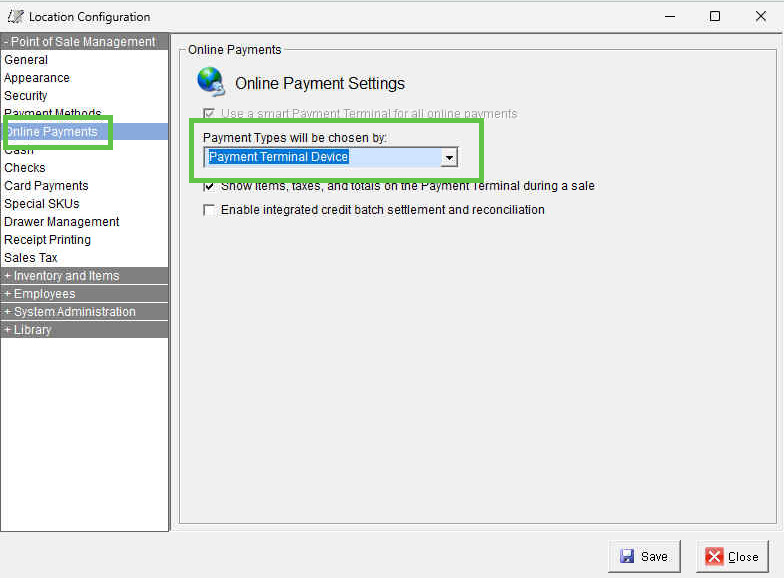
Task: Collapse the Point of Sale Management section
Action: pyautogui.click(x=79, y=42)
